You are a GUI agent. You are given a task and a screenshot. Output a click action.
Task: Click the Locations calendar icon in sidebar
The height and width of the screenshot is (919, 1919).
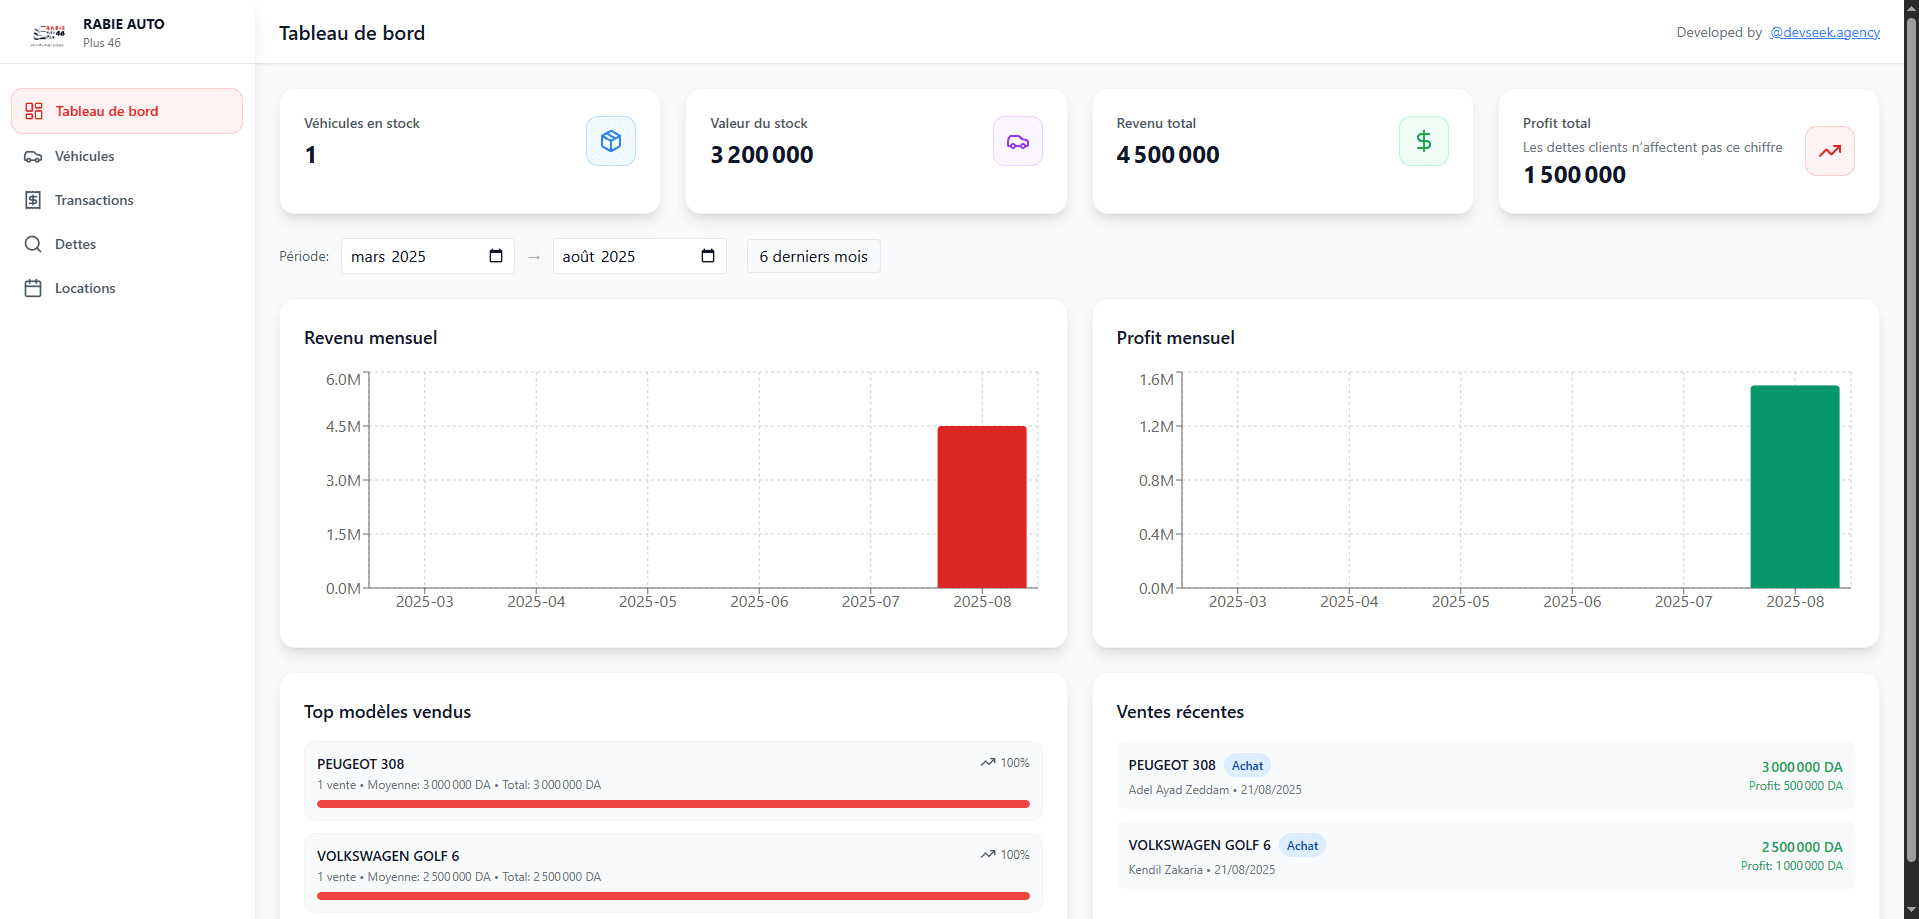pyautogui.click(x=33, y=288)
